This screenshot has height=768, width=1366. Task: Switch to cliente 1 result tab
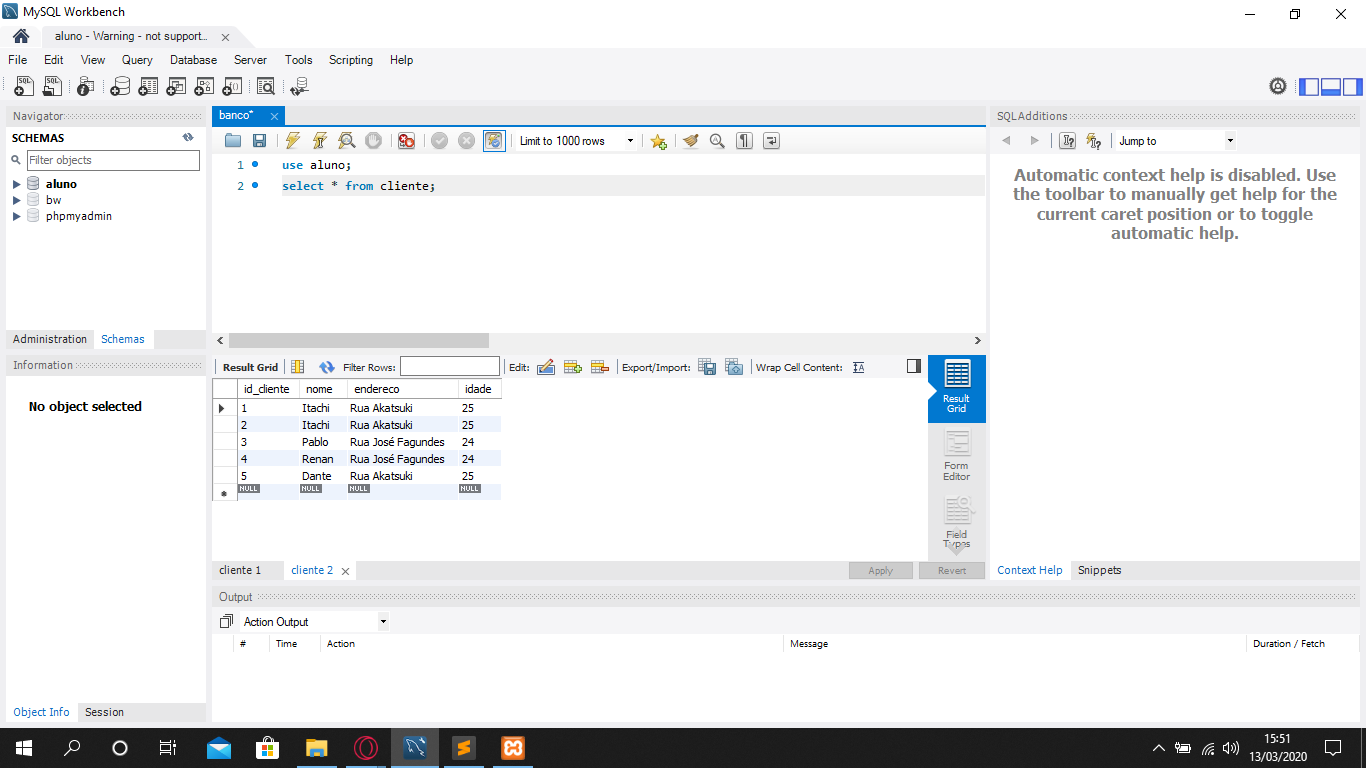240,570
